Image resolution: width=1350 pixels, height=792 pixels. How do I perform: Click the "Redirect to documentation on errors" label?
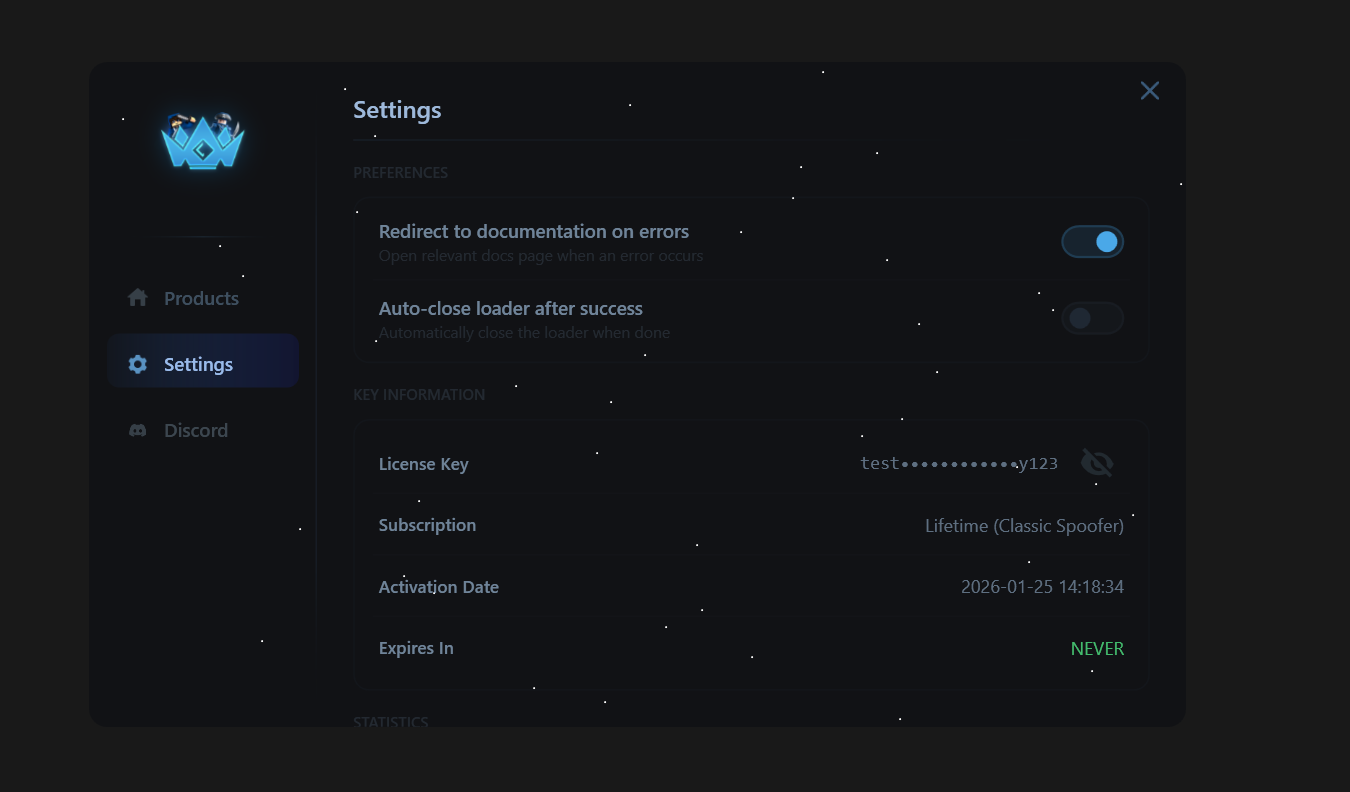[534, 231]
